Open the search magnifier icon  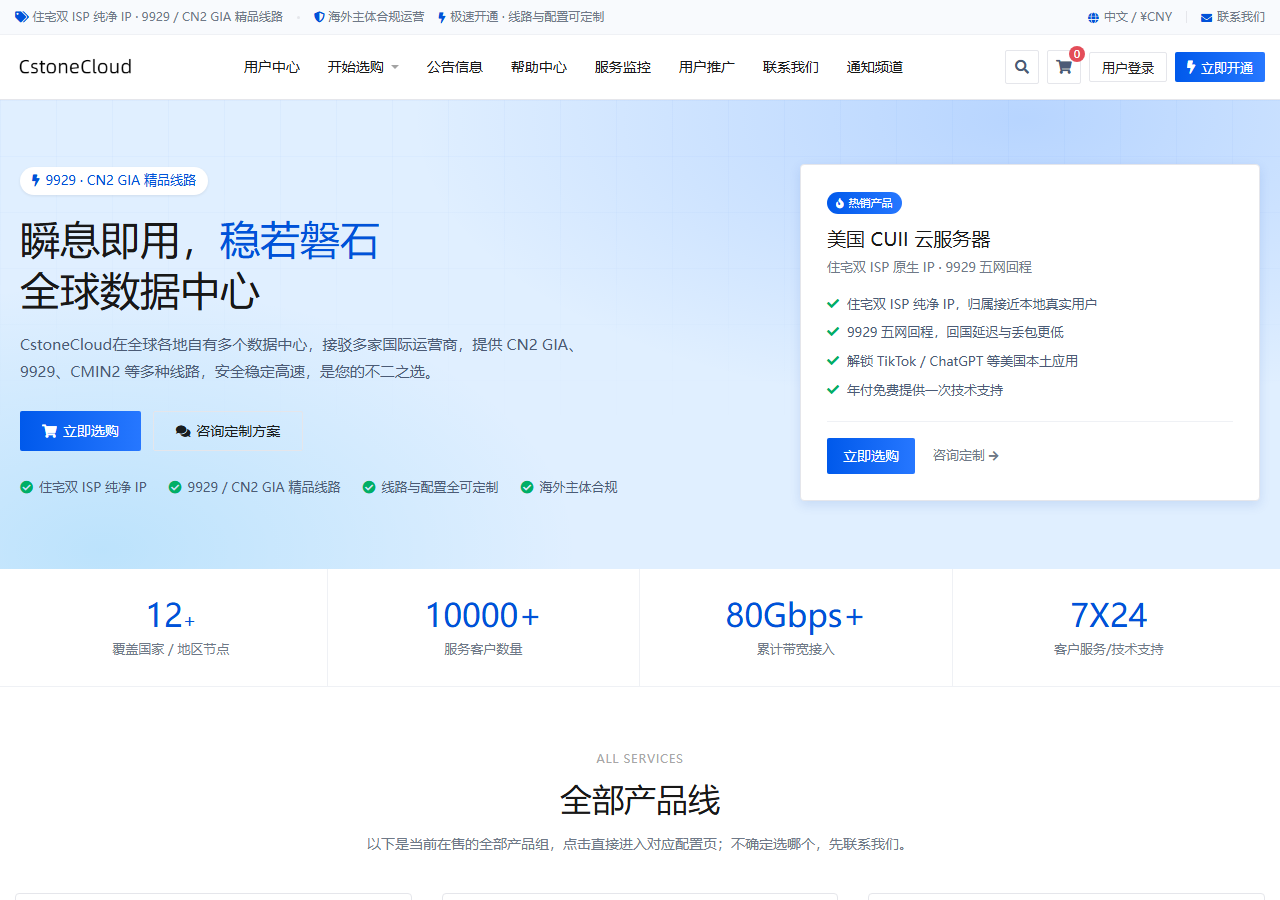[x=1021, y=67]
